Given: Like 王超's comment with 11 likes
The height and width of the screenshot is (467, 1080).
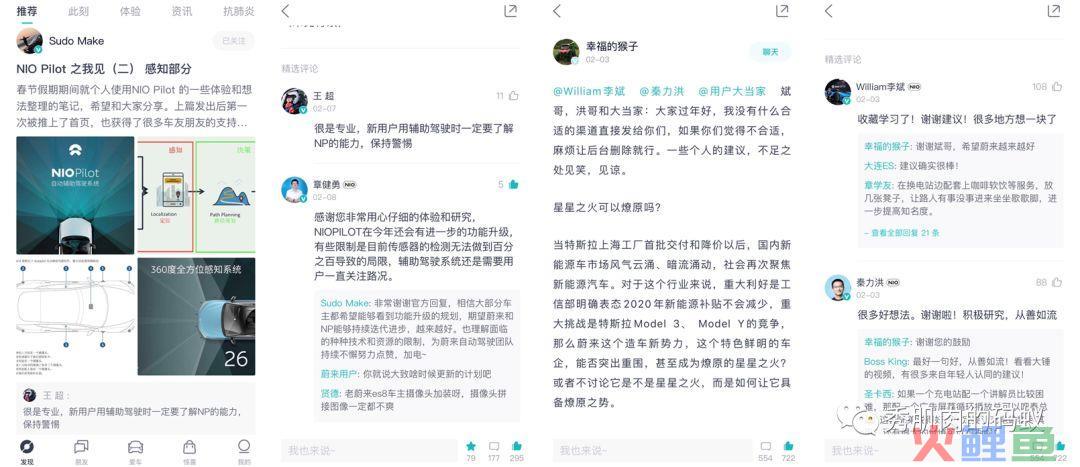Looking at the screenshot, I should [513, 96].
